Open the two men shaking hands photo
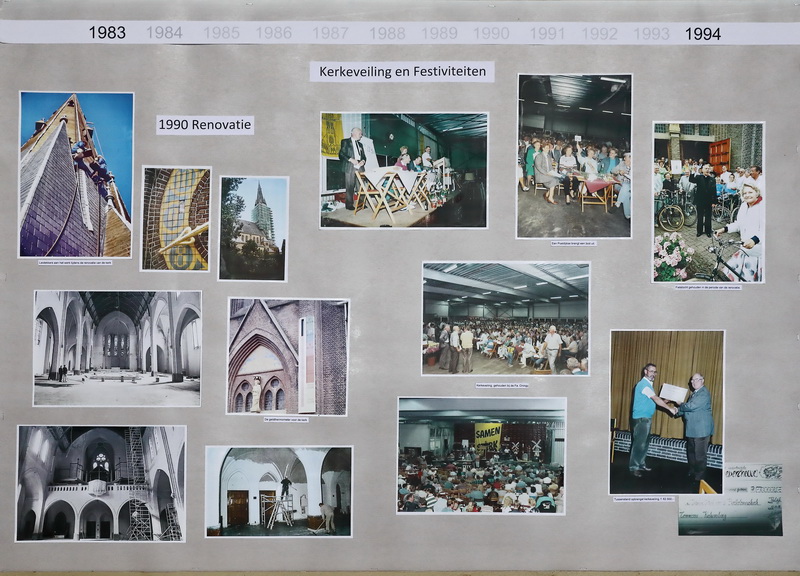800x576 pixels. (x=666, y=411)
